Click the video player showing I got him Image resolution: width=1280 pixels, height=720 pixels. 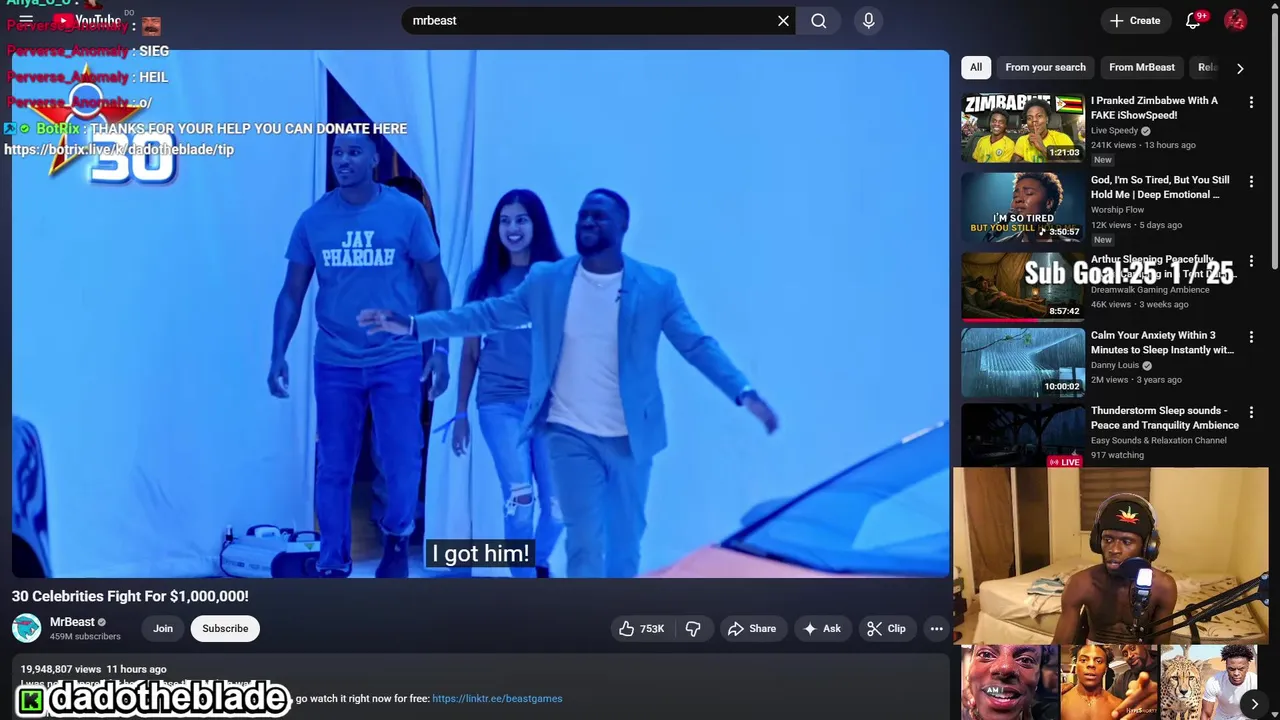[480, 314]
